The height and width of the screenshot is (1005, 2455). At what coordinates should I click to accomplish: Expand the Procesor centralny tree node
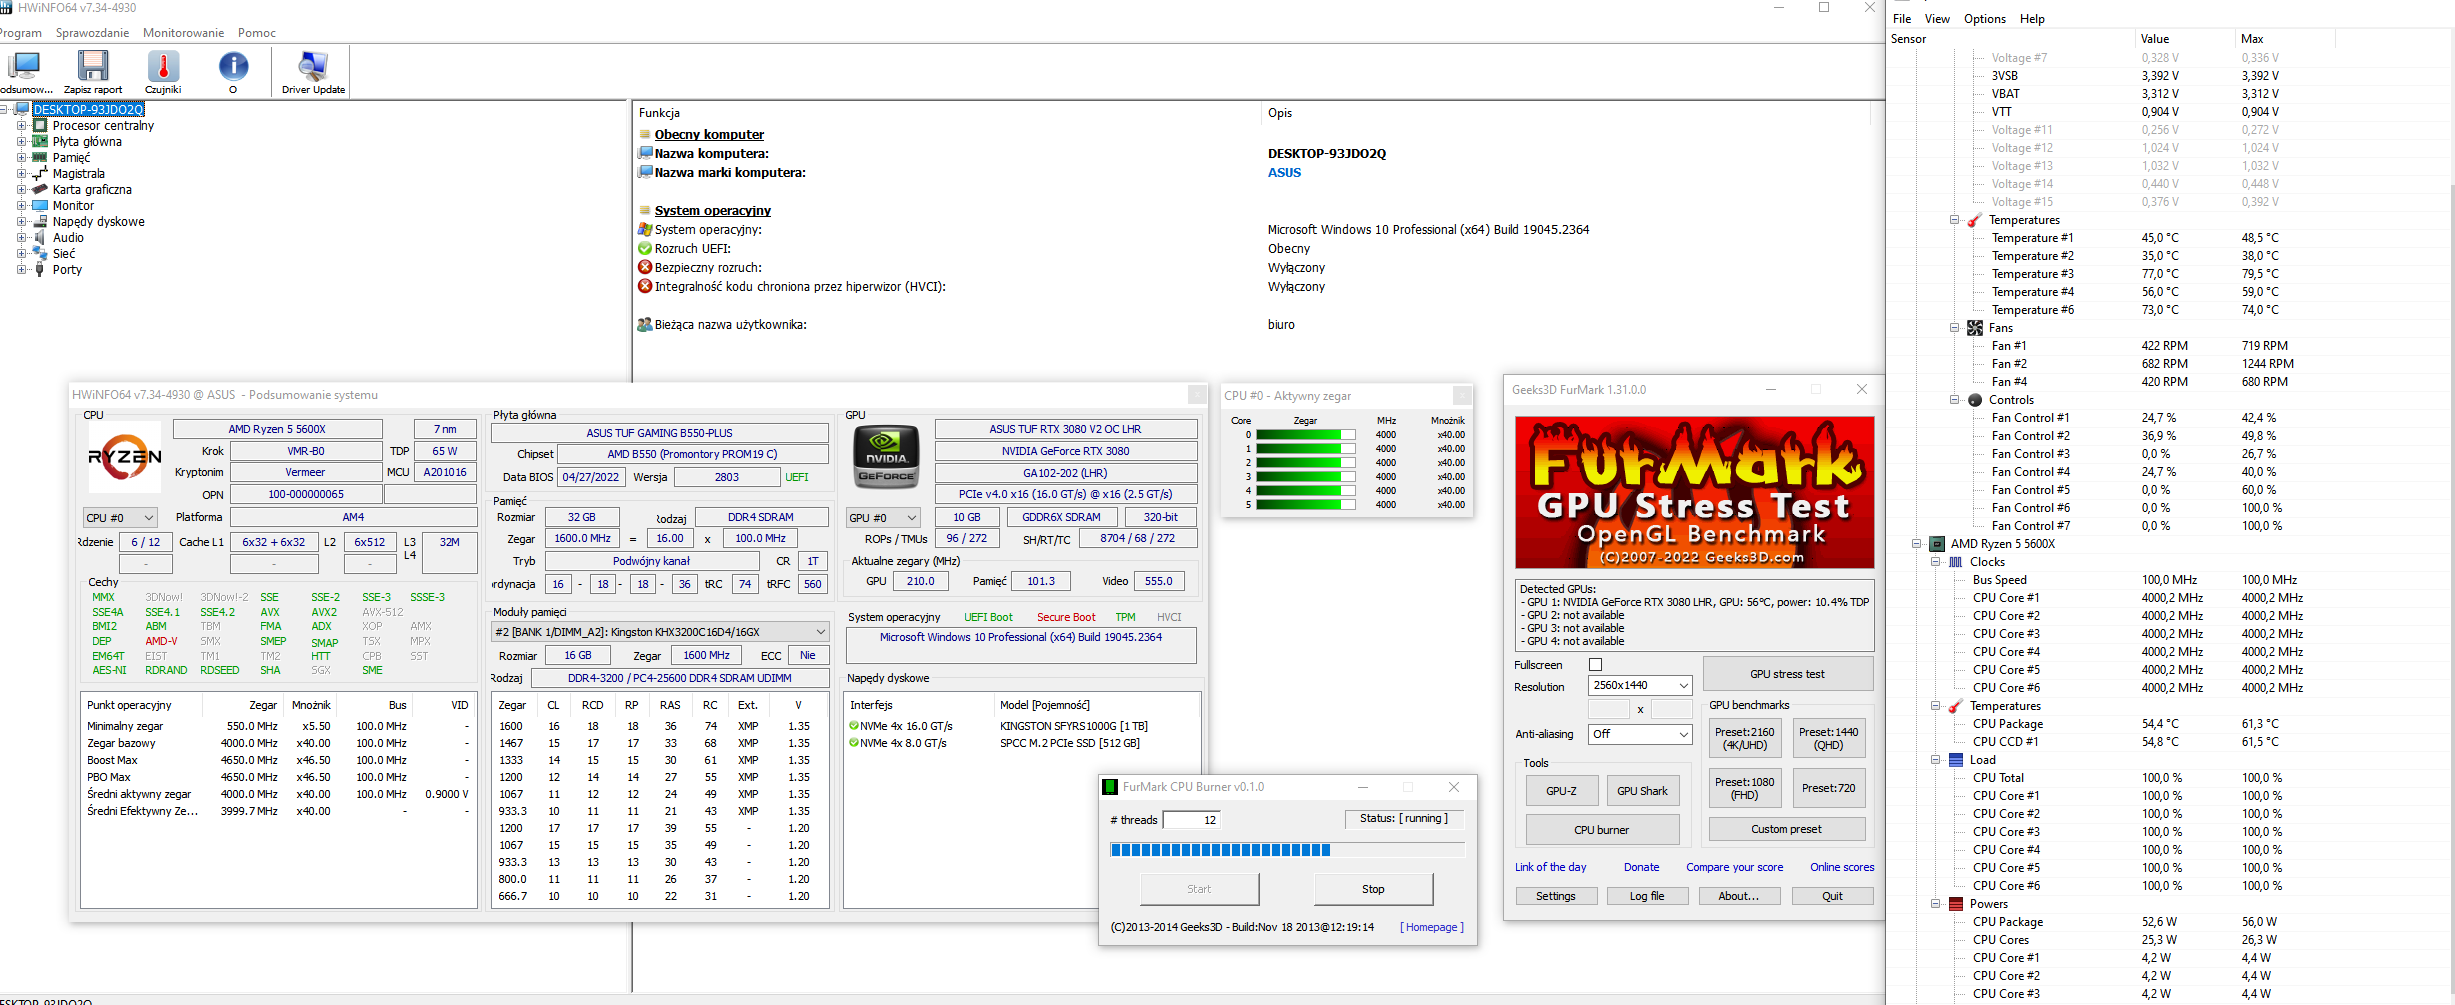[21, 126]
